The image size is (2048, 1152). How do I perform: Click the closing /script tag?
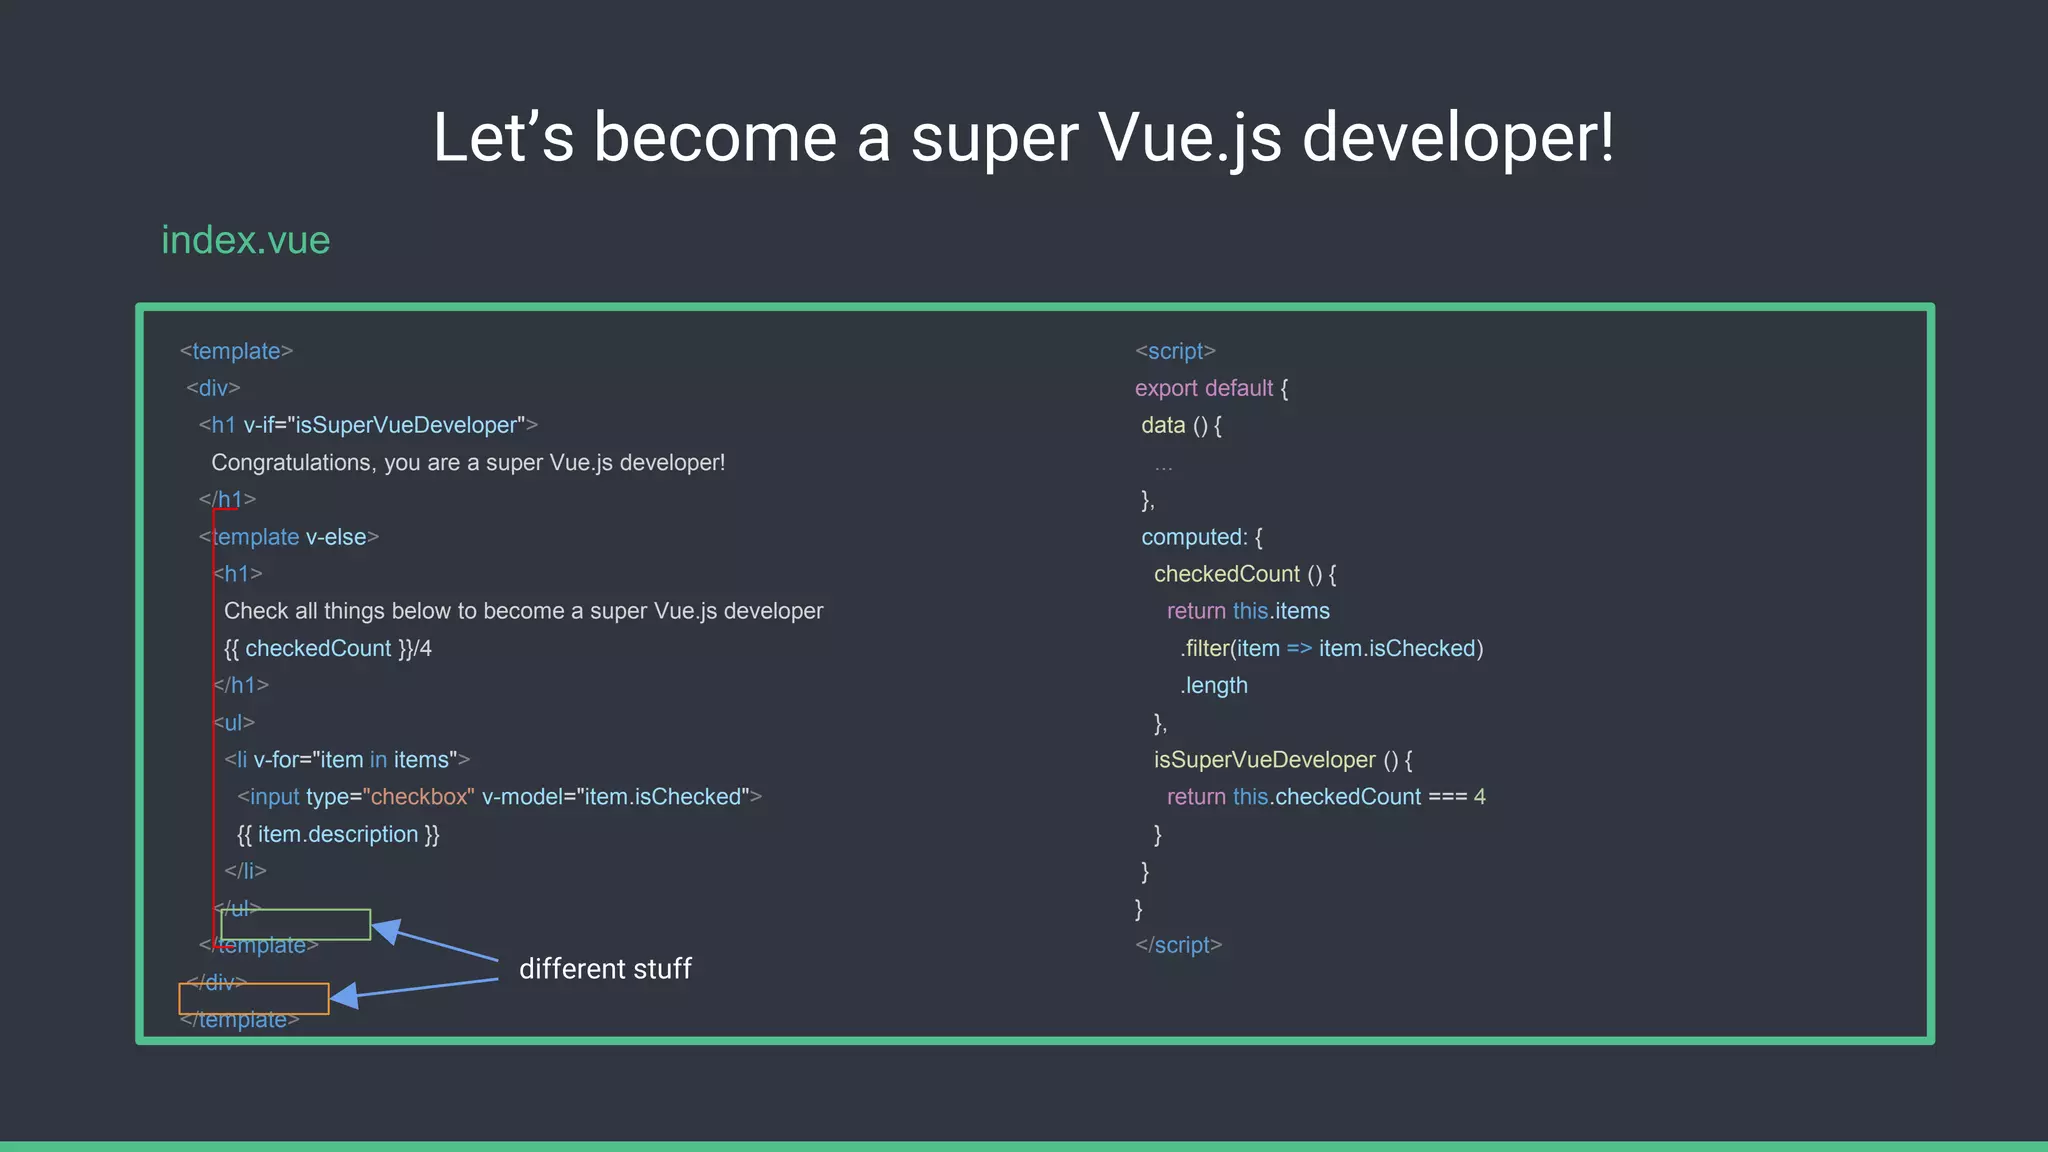click(x=1178, y=945)
